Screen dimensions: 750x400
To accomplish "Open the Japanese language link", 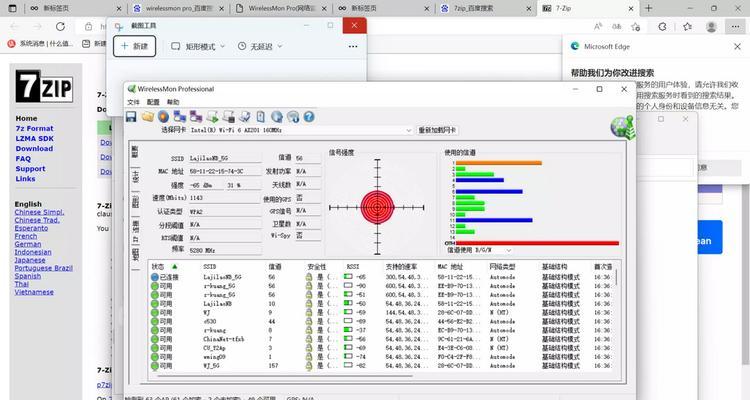I will point(30,260).
